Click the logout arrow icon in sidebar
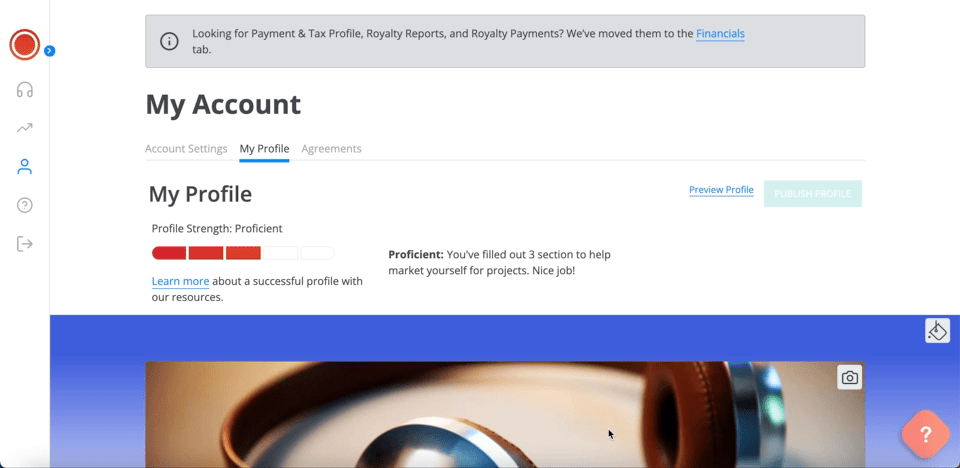Screen dimensions: 960x468 point(24,244)
